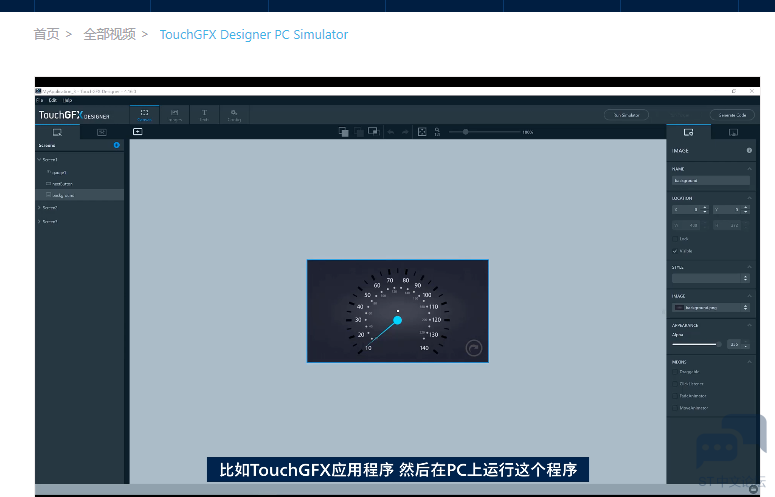Click the Run Simulator button
Viewport: 775px width, 497px height.
pos(626,115)
